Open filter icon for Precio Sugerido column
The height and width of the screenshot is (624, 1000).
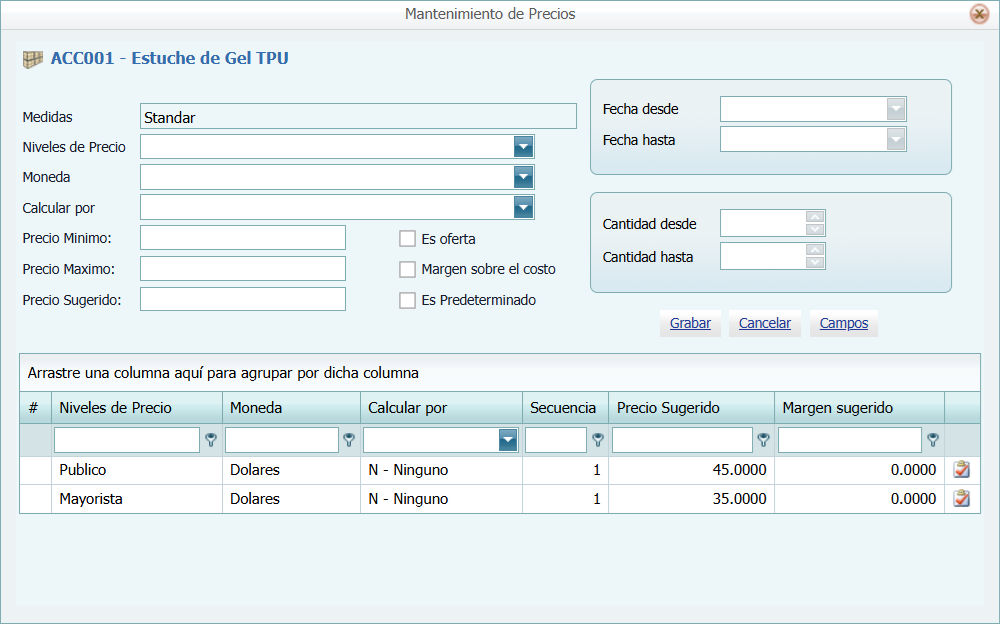pyautogui.click(x=763, y=440)
